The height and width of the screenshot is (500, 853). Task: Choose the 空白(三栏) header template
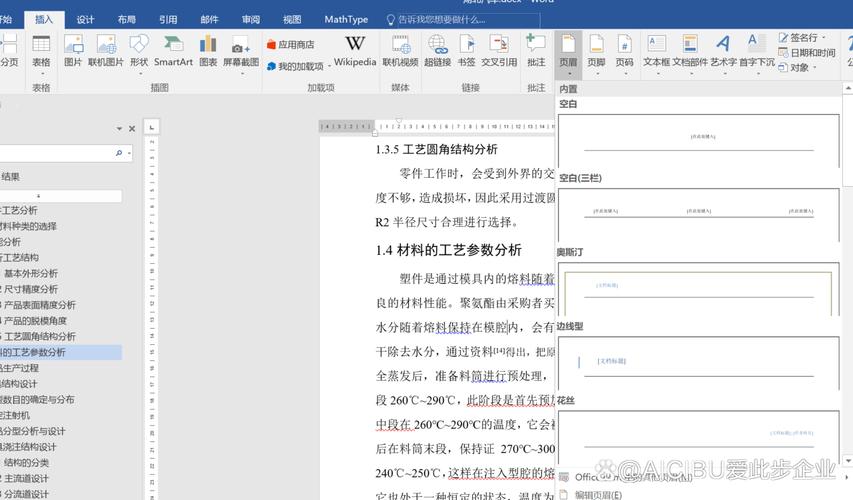[x=699, y=215]
